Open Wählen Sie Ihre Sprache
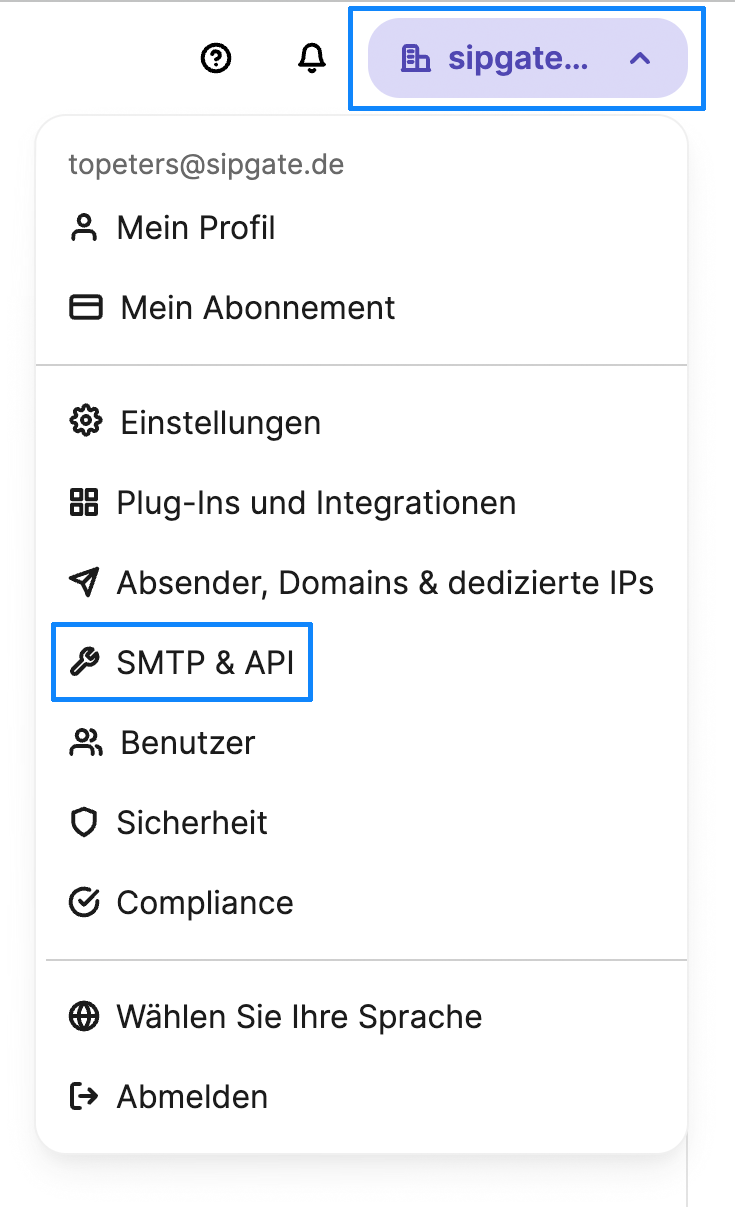The image size is (735, 1207). pos(300,1016)
